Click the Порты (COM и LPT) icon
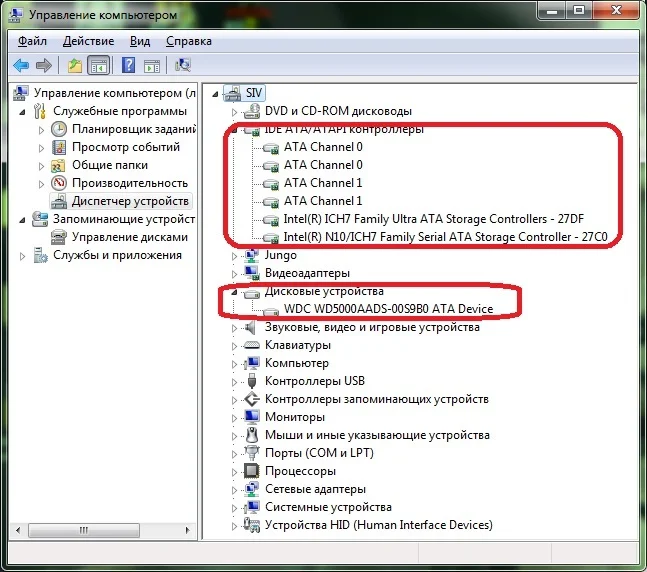Viewport: 647px width, 572px height. [x=252, y=453]
